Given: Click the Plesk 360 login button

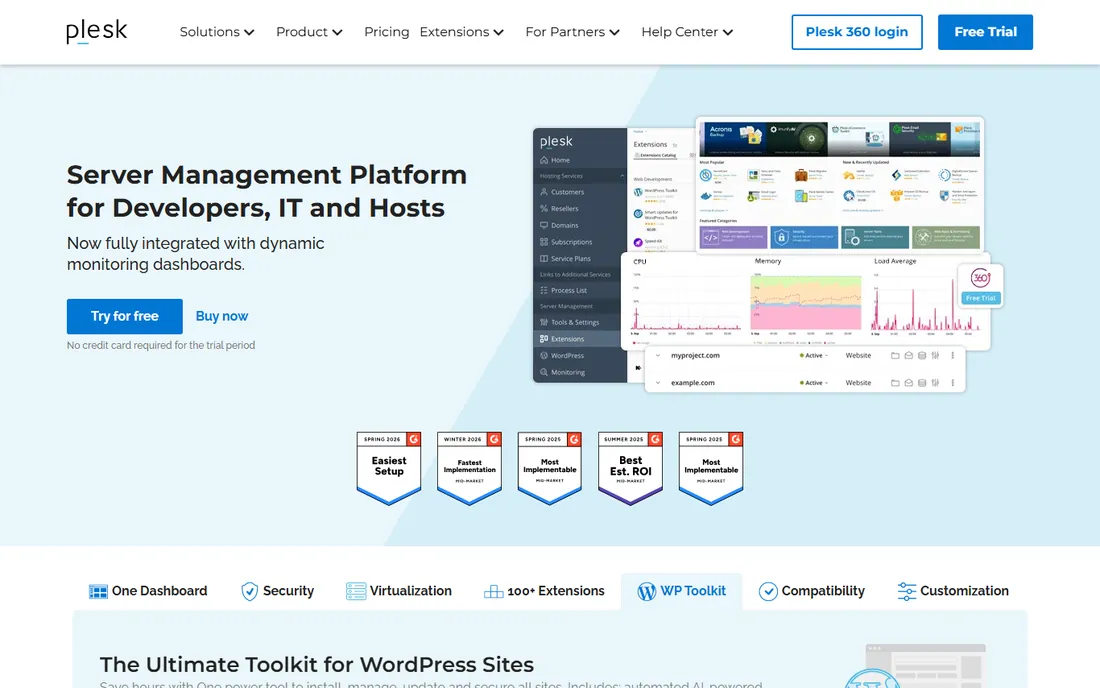Looking at the screenshot, I should coord(857,32).
